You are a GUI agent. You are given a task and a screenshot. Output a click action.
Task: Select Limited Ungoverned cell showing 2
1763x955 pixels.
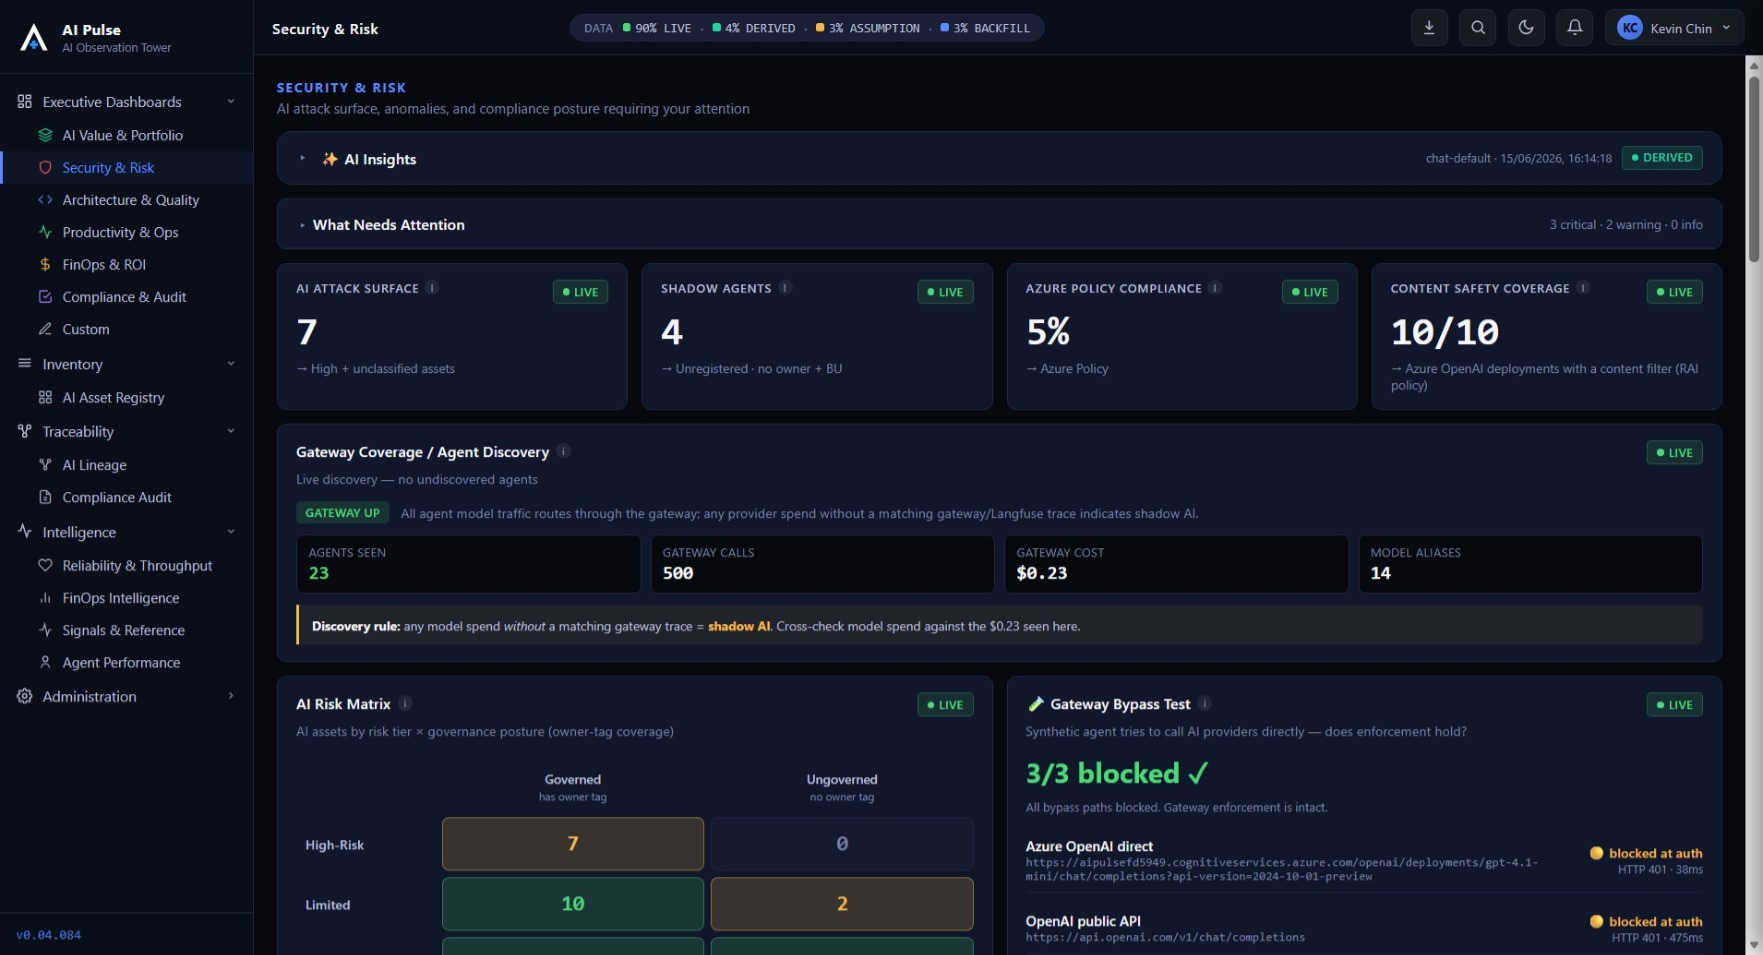[842, 904]
